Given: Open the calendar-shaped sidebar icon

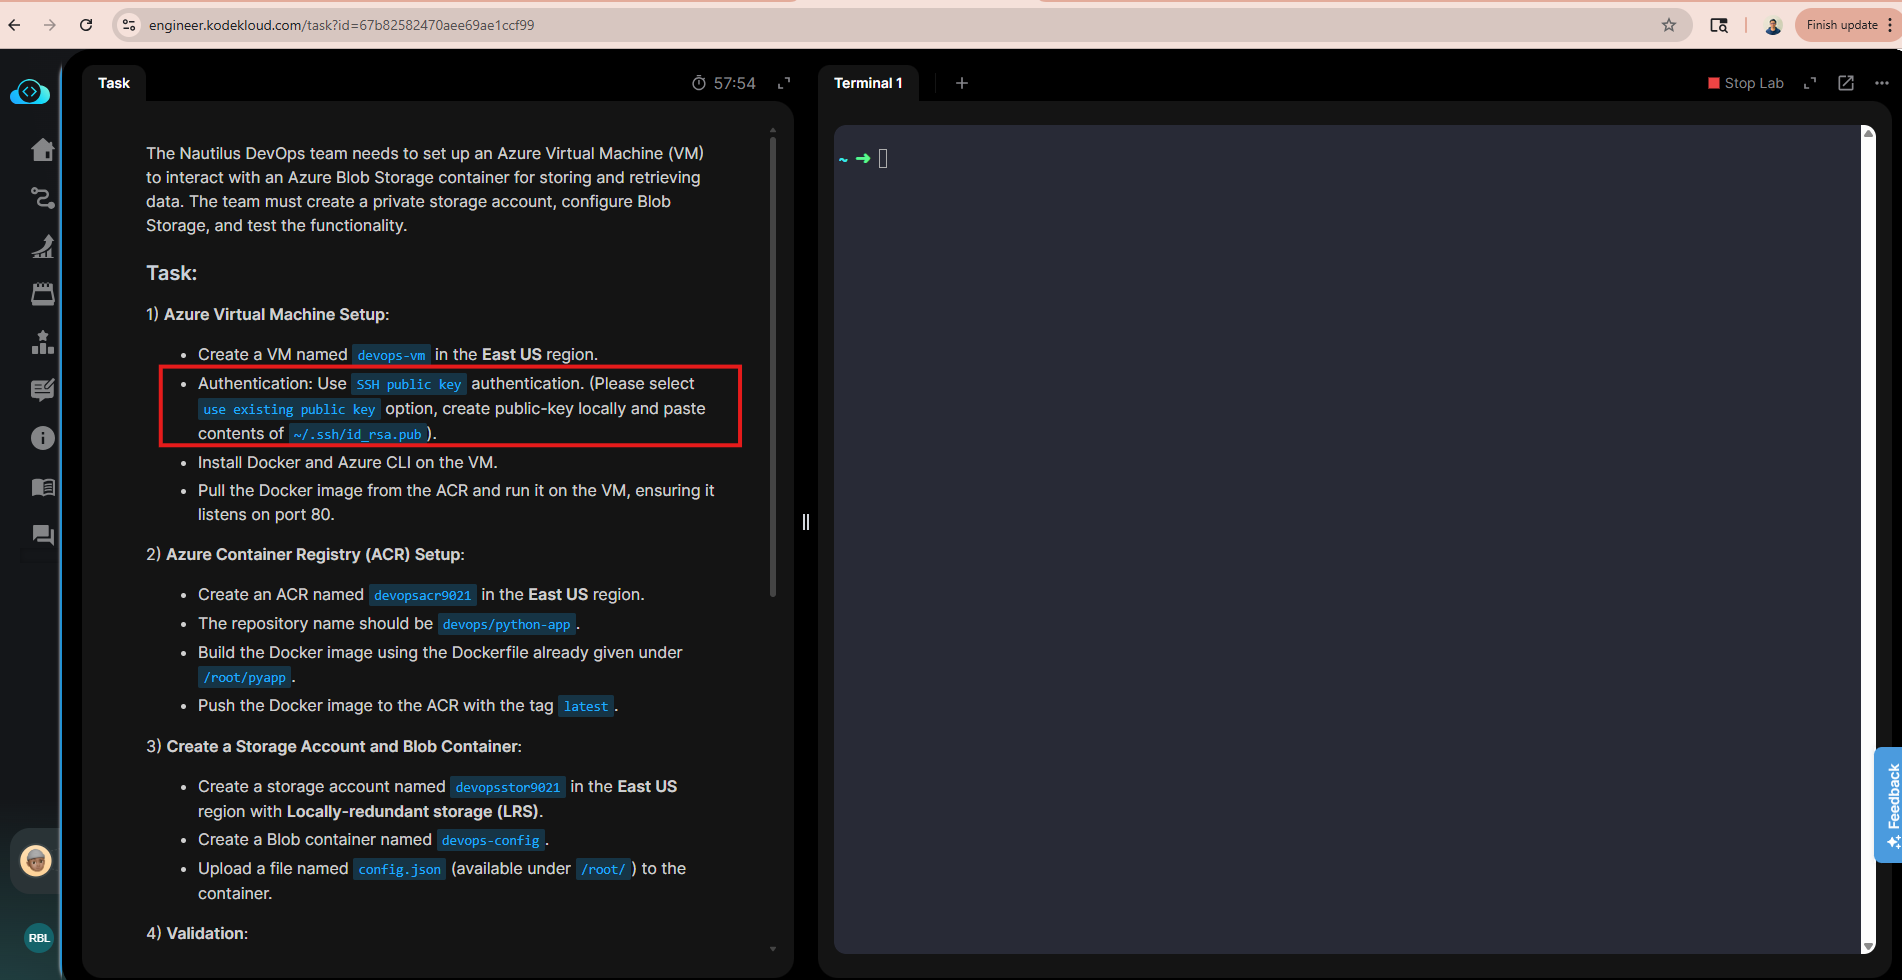Looking at the screenshot, I should [42, 294].
